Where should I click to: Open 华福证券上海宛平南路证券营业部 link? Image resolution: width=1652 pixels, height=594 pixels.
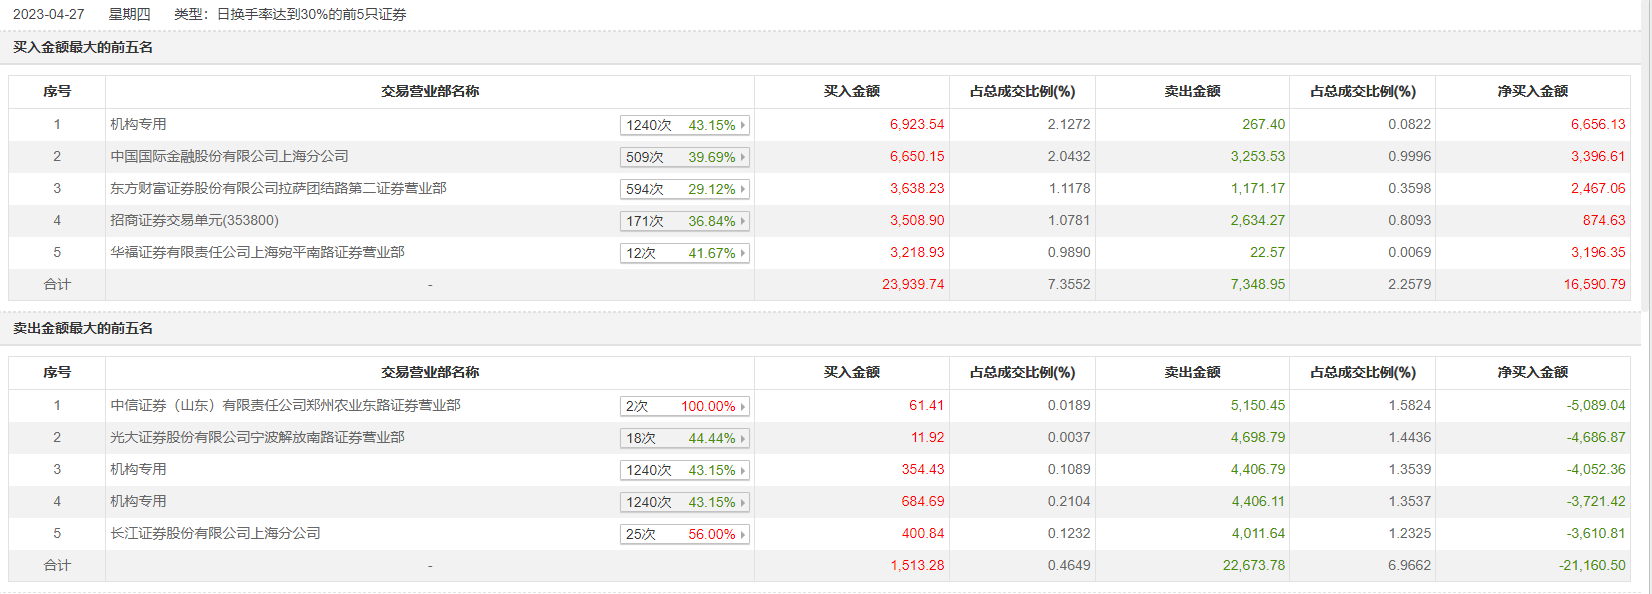(257, 253)
